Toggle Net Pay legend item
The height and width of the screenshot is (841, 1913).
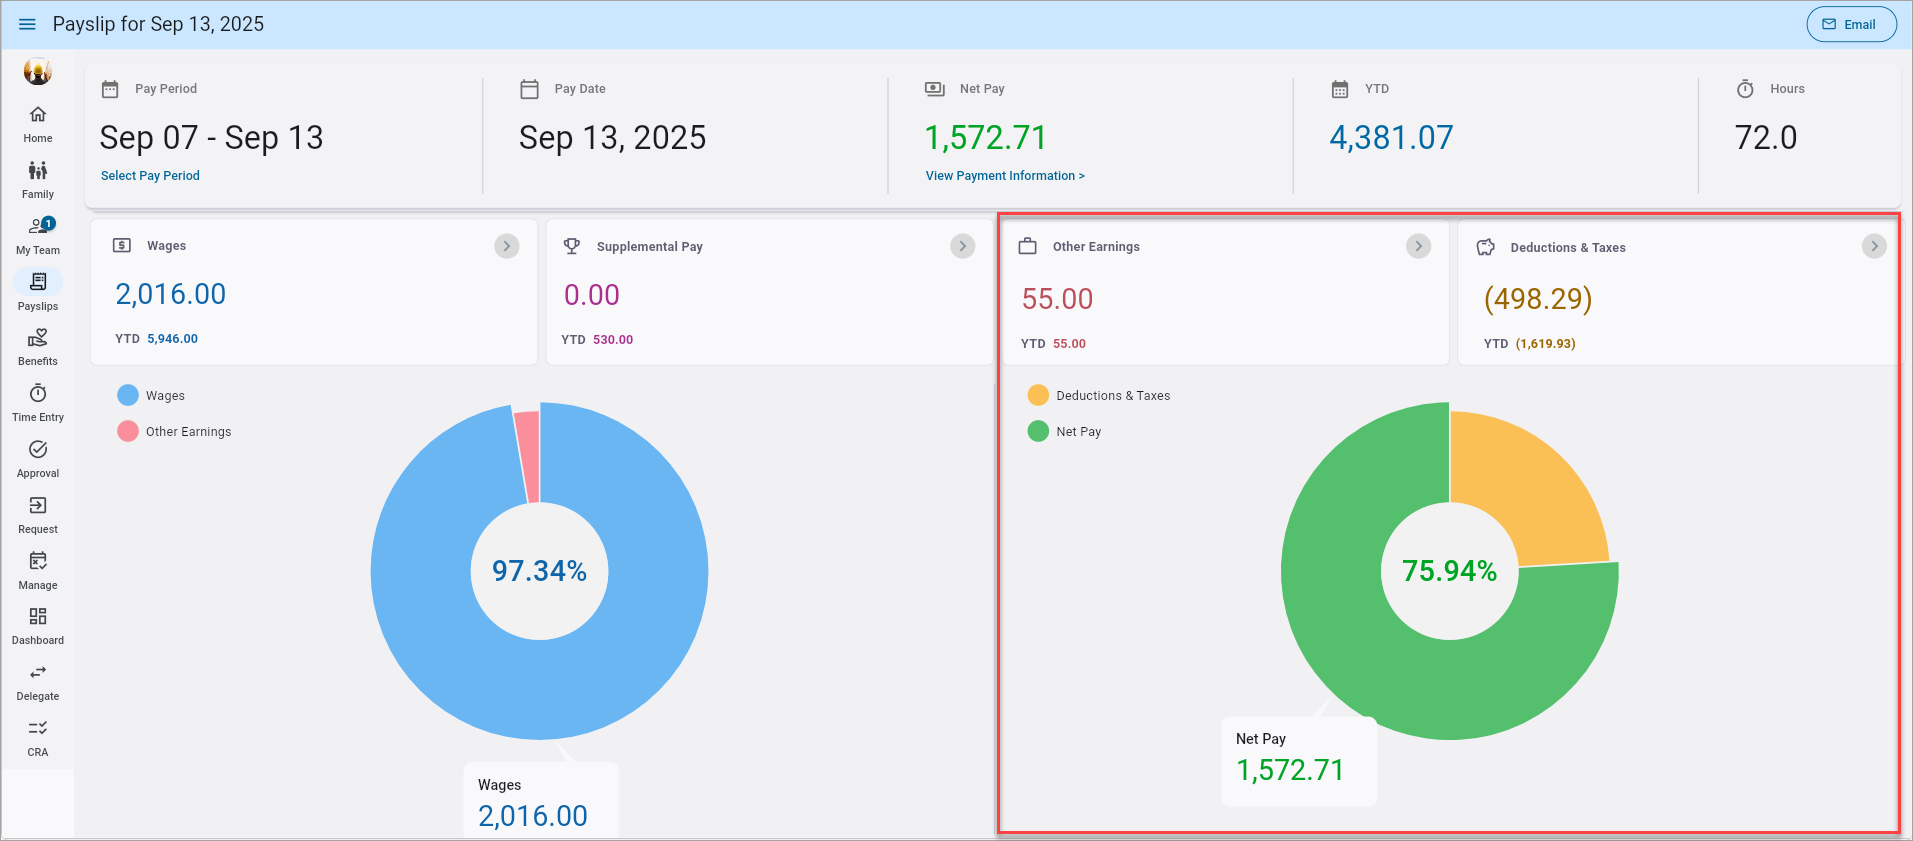(x=1065, y=432)
